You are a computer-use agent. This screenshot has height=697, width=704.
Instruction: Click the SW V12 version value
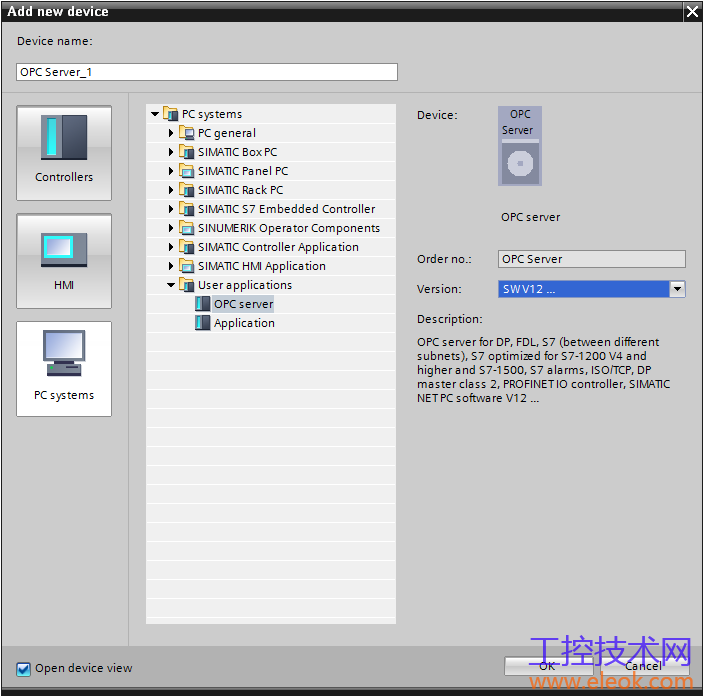(584, 289)
